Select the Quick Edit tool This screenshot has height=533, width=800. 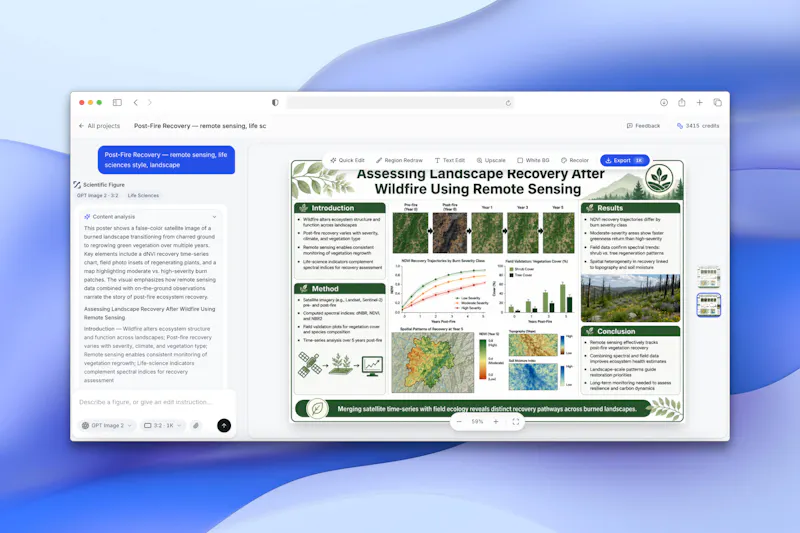(x=347, y=160)
